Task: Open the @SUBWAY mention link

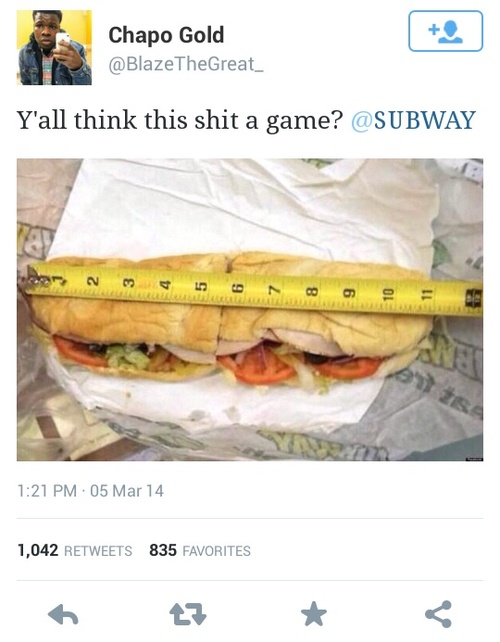Action: pyautogui.click(x=413, y=120)
